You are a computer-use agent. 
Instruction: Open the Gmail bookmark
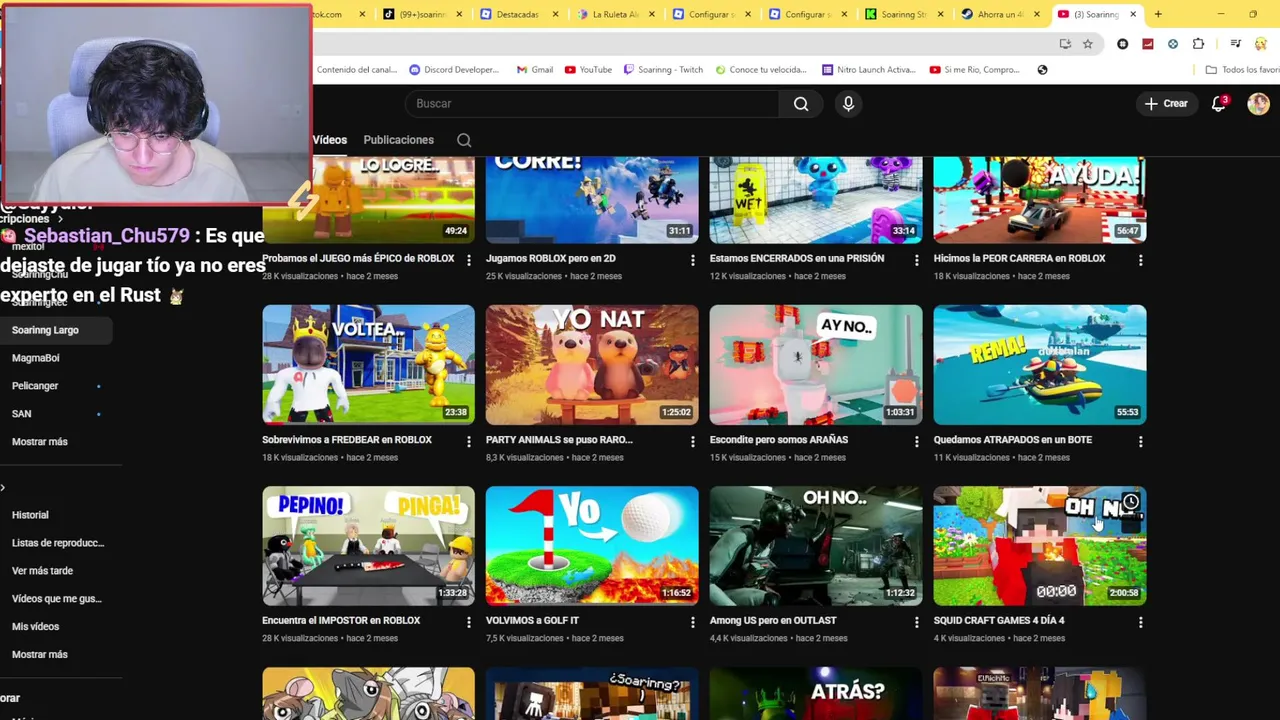(x=535, y=70)
